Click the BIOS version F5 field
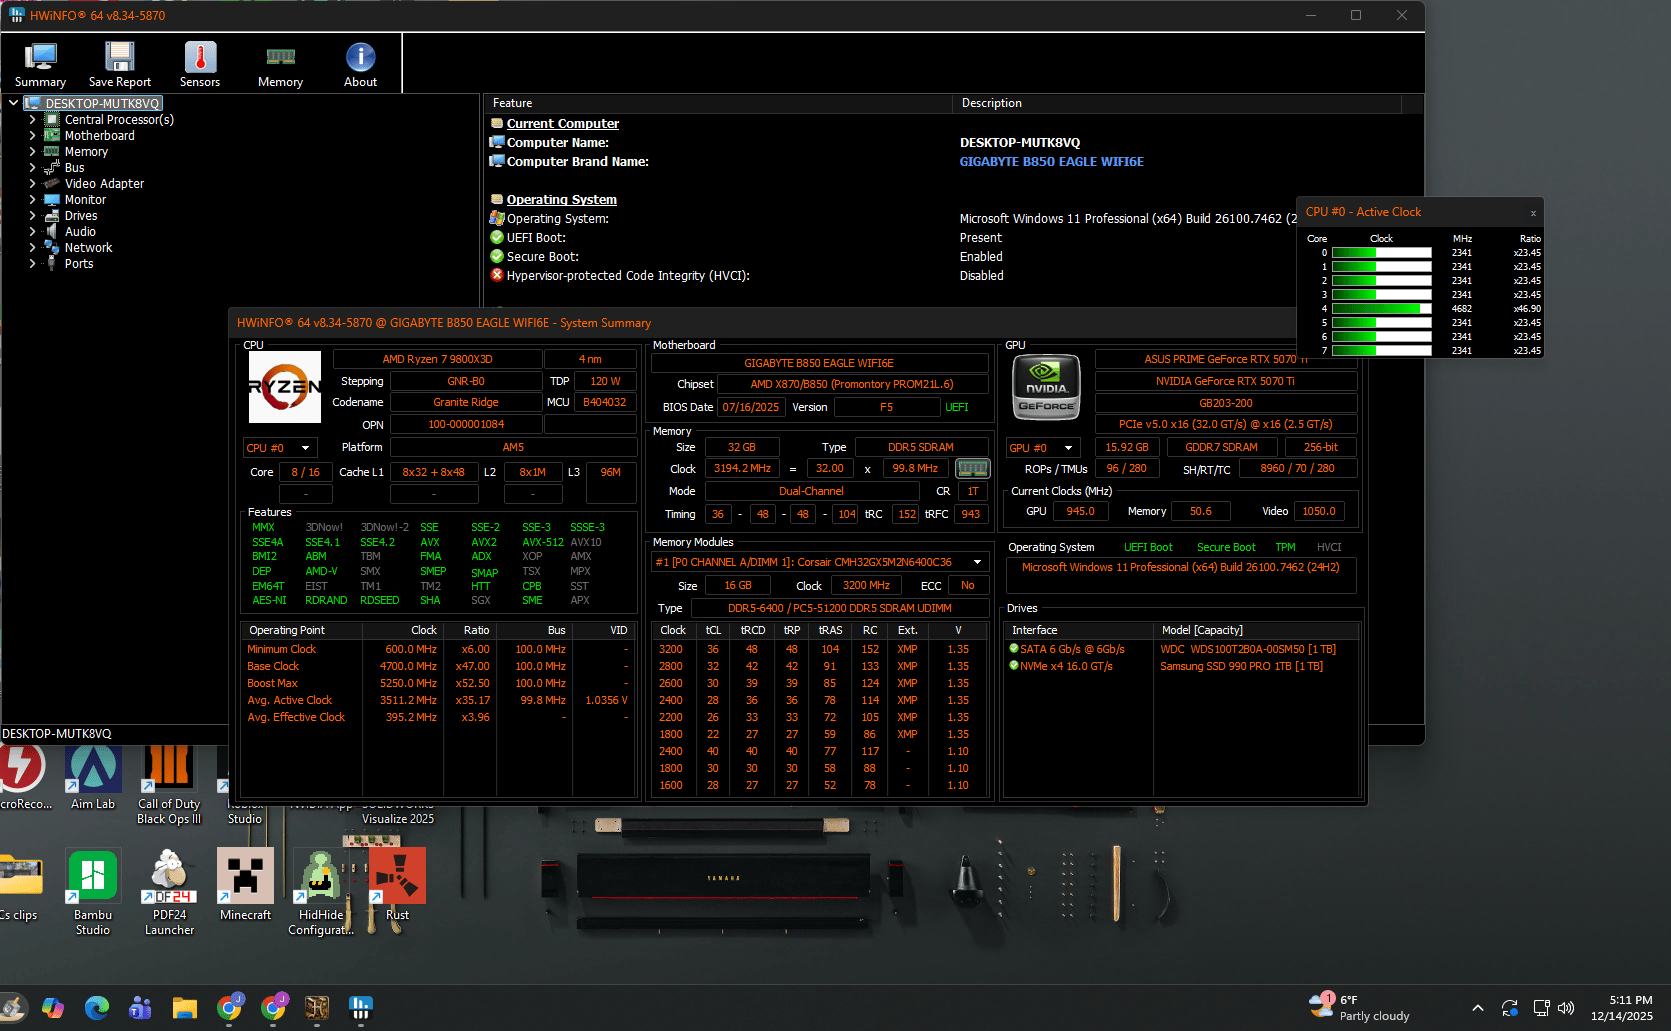Screen dimensions: 1671x1031 pyautogui.click(x=886, y=407)
